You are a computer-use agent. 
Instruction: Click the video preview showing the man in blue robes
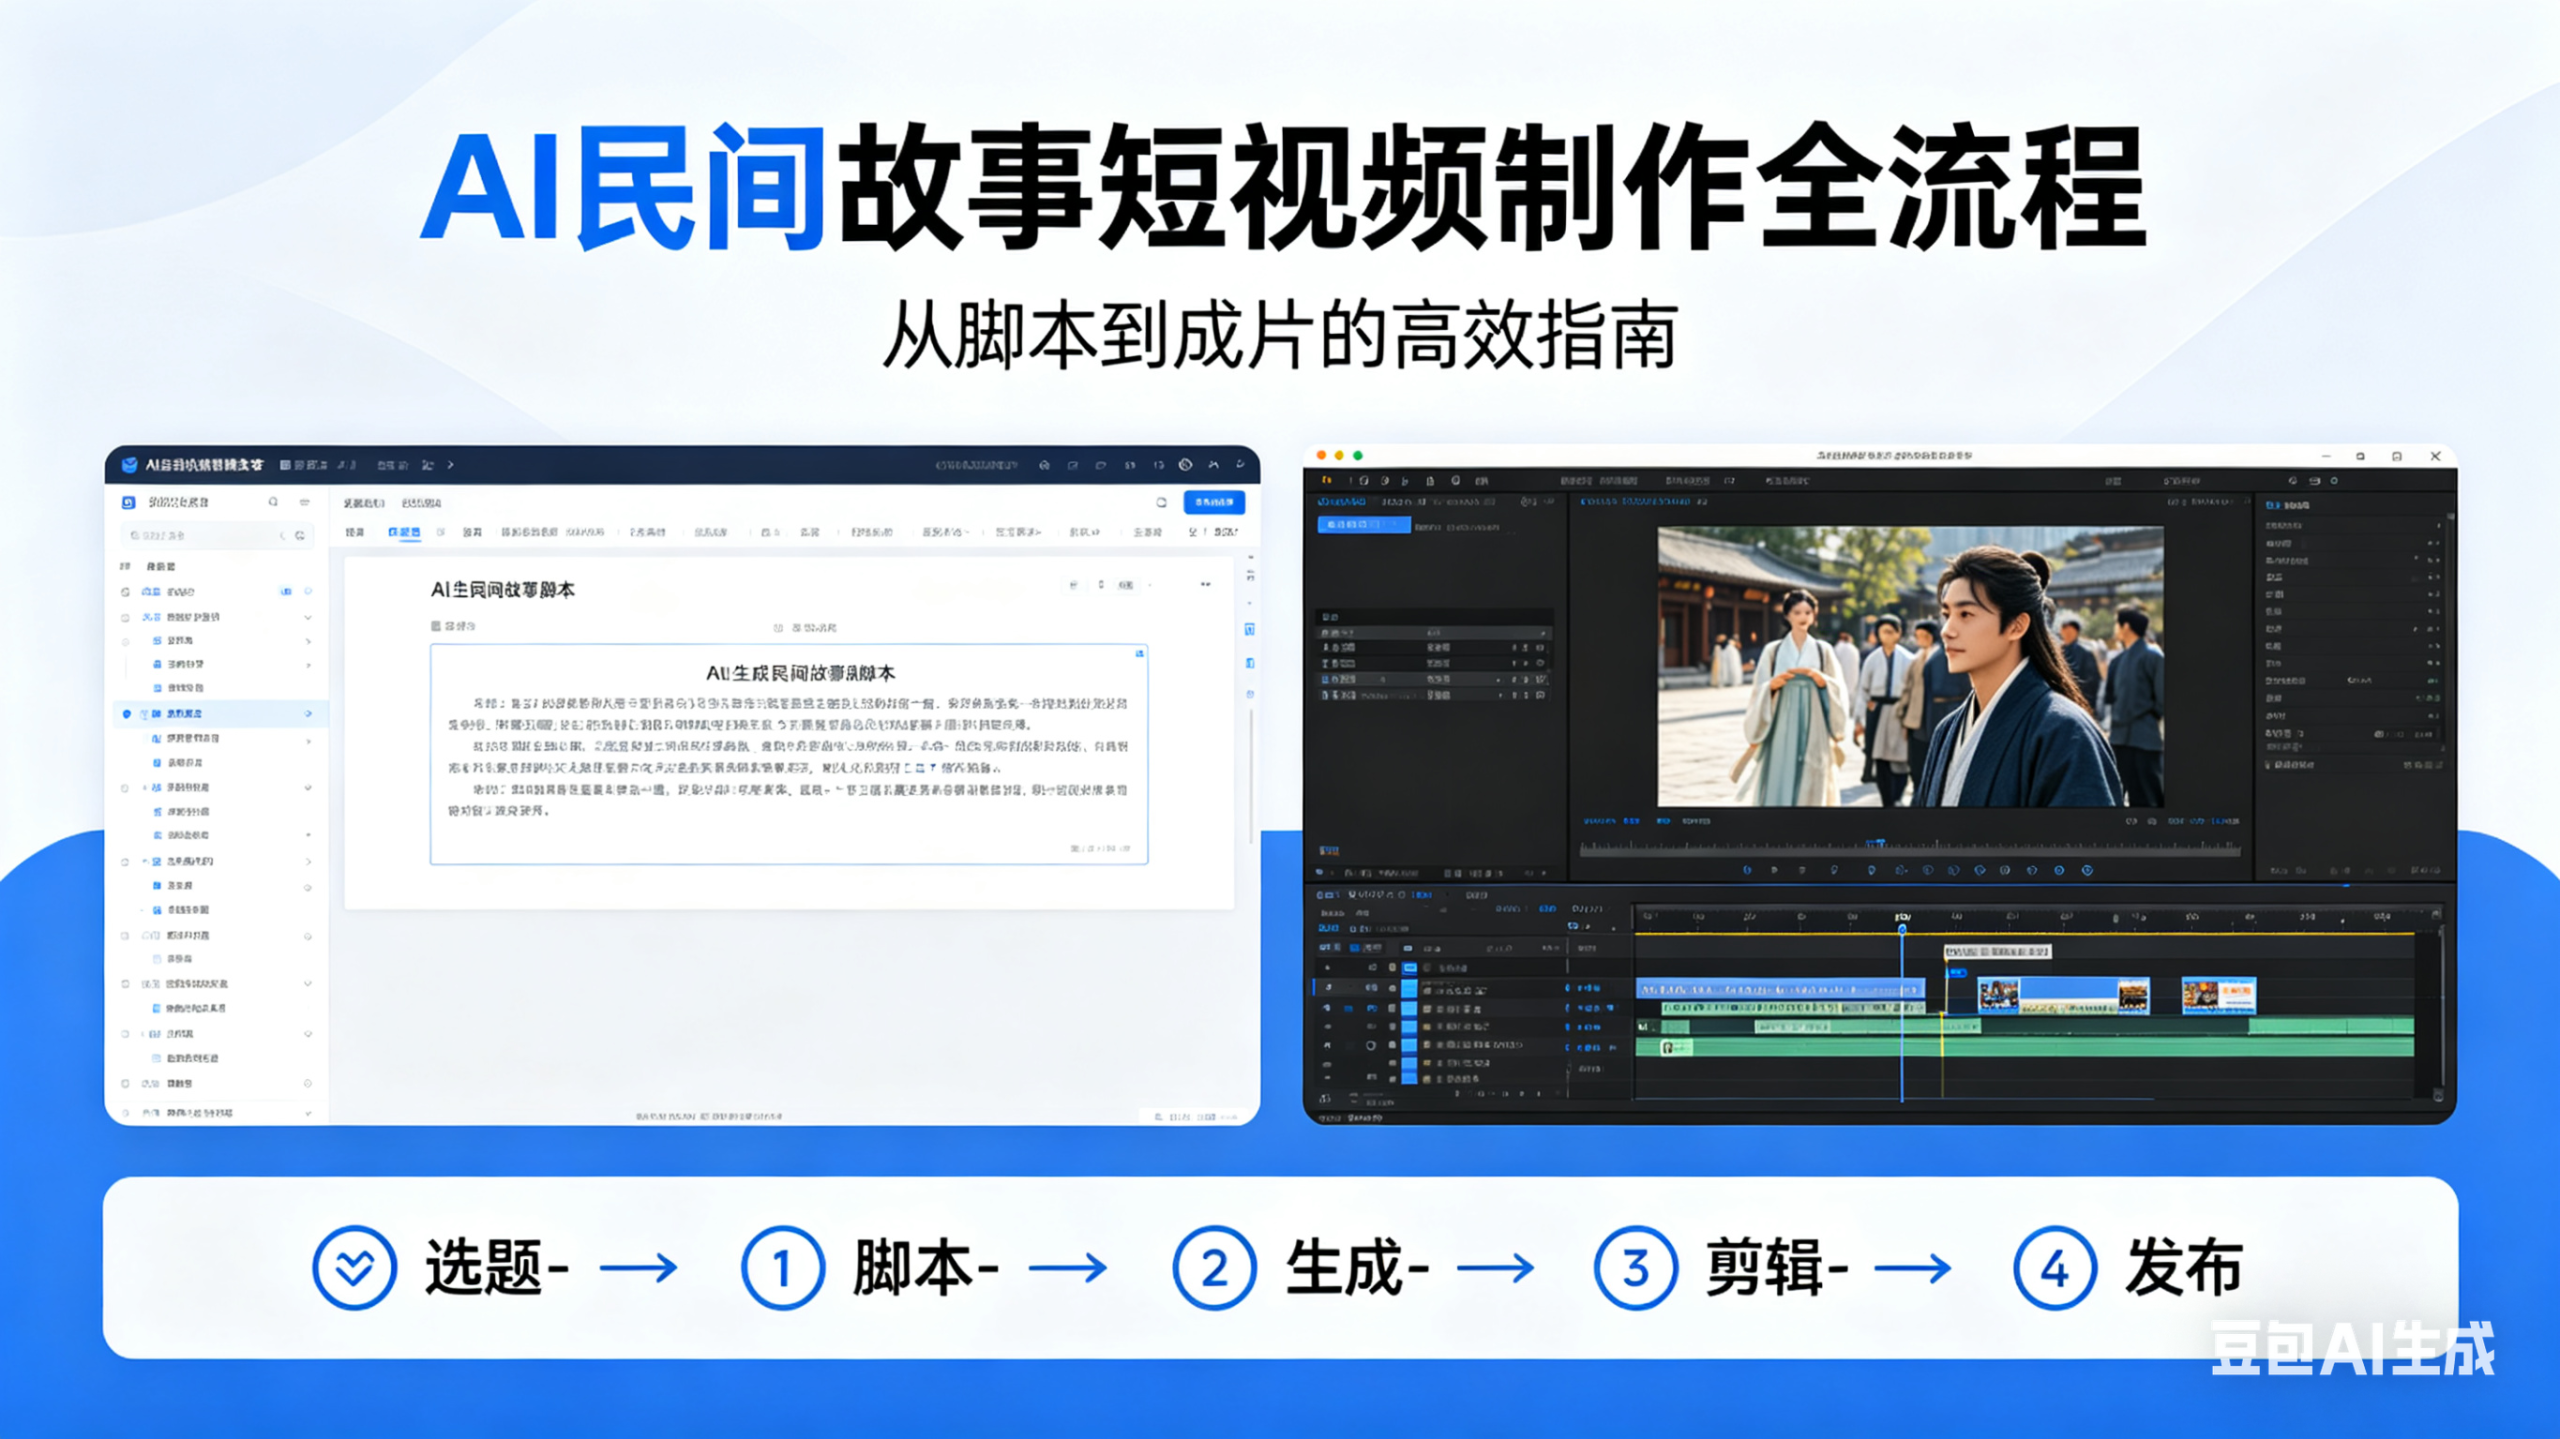coord(1910,667)
